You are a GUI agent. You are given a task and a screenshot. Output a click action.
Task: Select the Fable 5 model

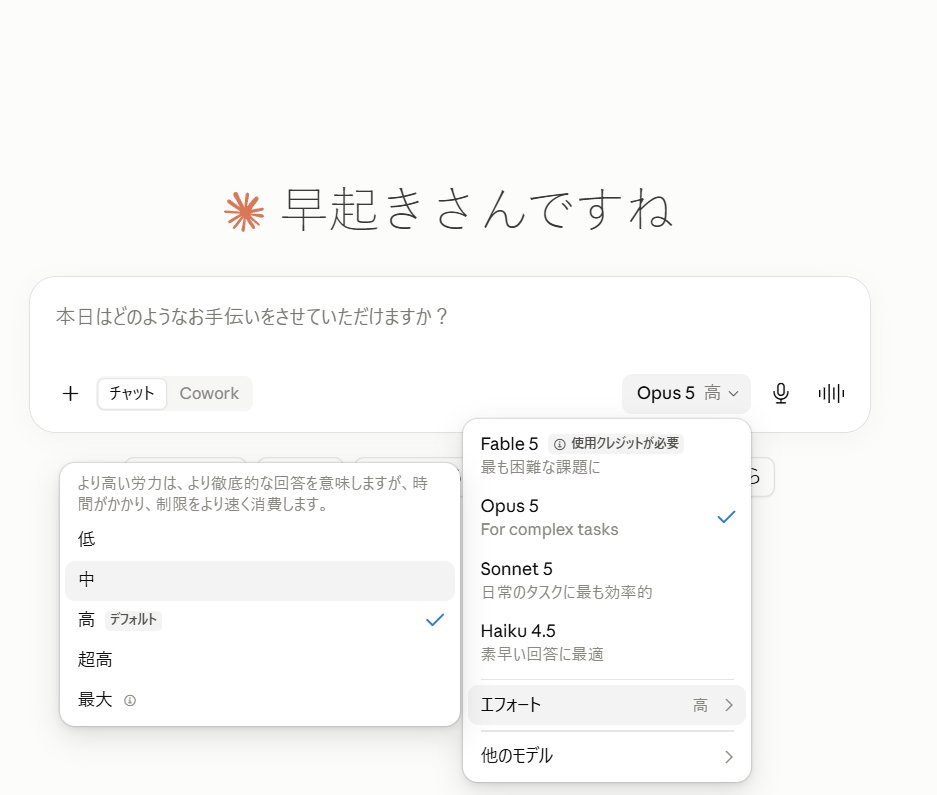[x=607, y=454]
